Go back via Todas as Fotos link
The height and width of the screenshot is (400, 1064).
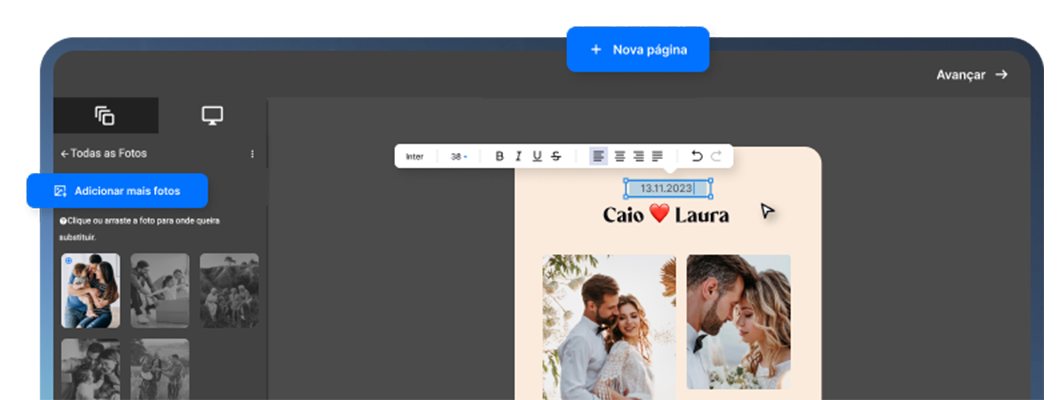(104, 154)
